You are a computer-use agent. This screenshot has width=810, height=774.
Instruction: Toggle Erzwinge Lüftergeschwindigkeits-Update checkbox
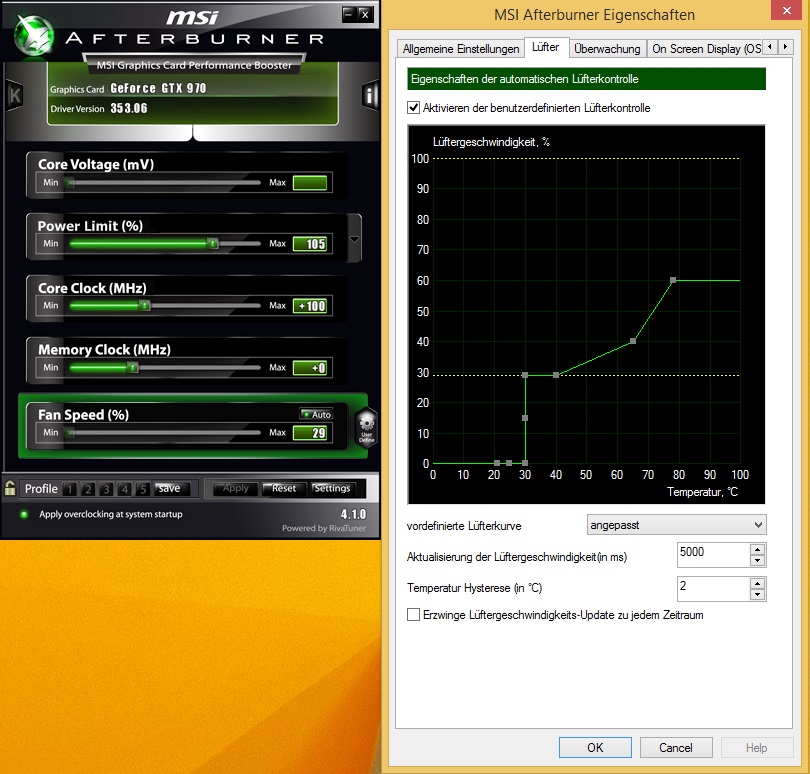coord(413,614)
